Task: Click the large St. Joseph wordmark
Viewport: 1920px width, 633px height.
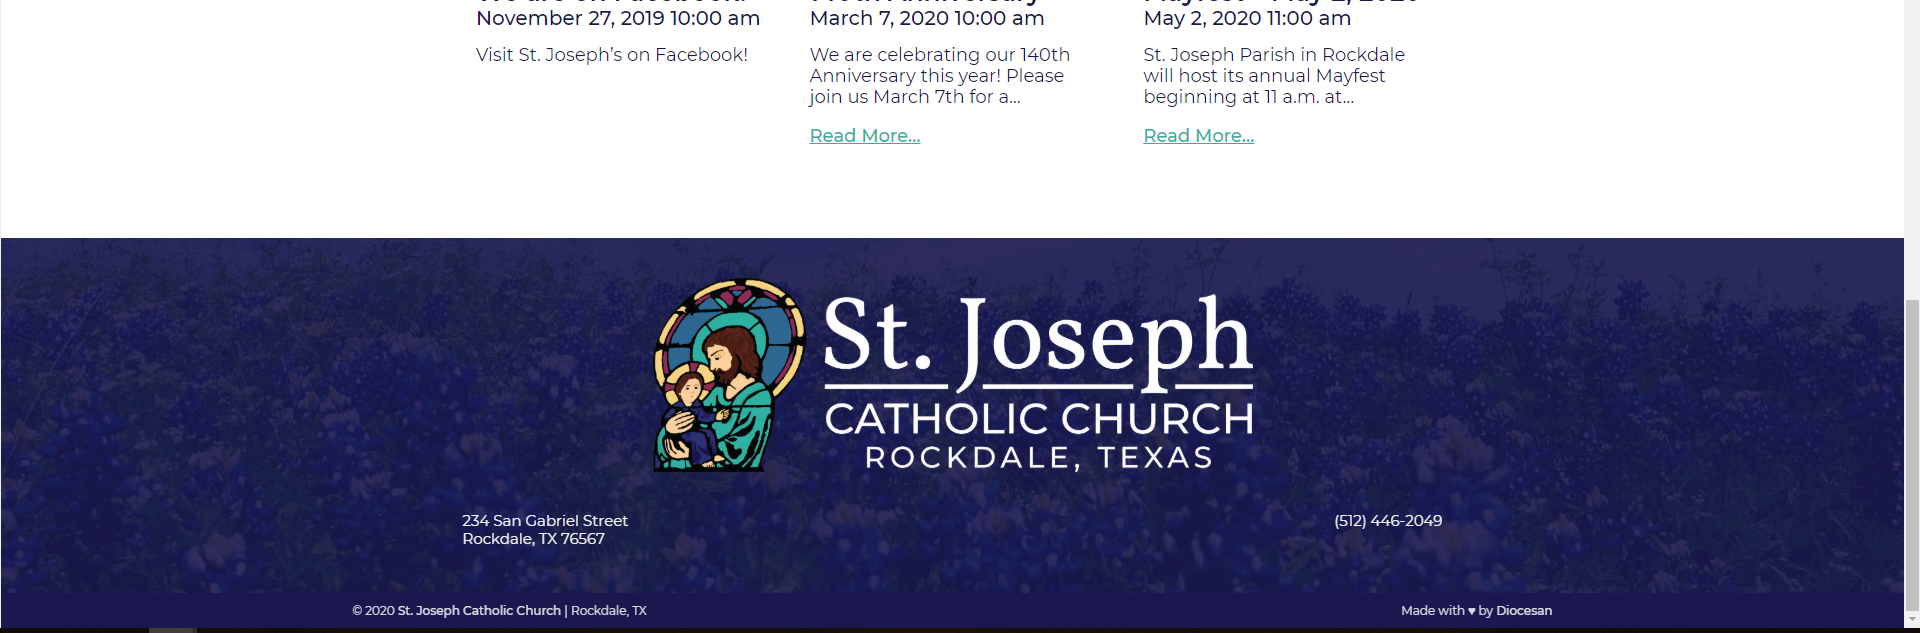Action: pos(1037,338)
